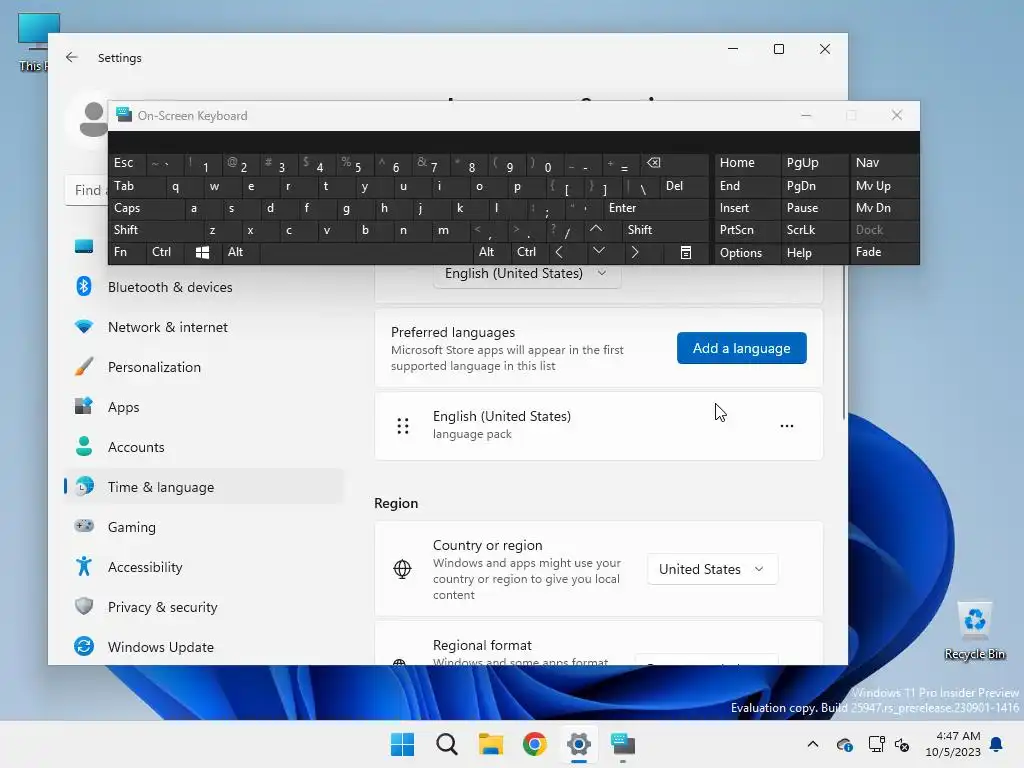Open Accessibility settings

204,567
